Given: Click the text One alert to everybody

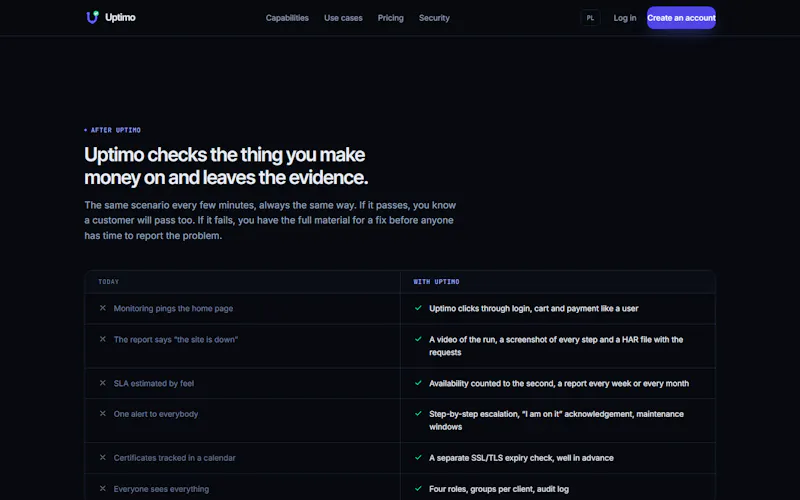Looking at the screenshot, I should pyautogui.click(x=156, y=414).
